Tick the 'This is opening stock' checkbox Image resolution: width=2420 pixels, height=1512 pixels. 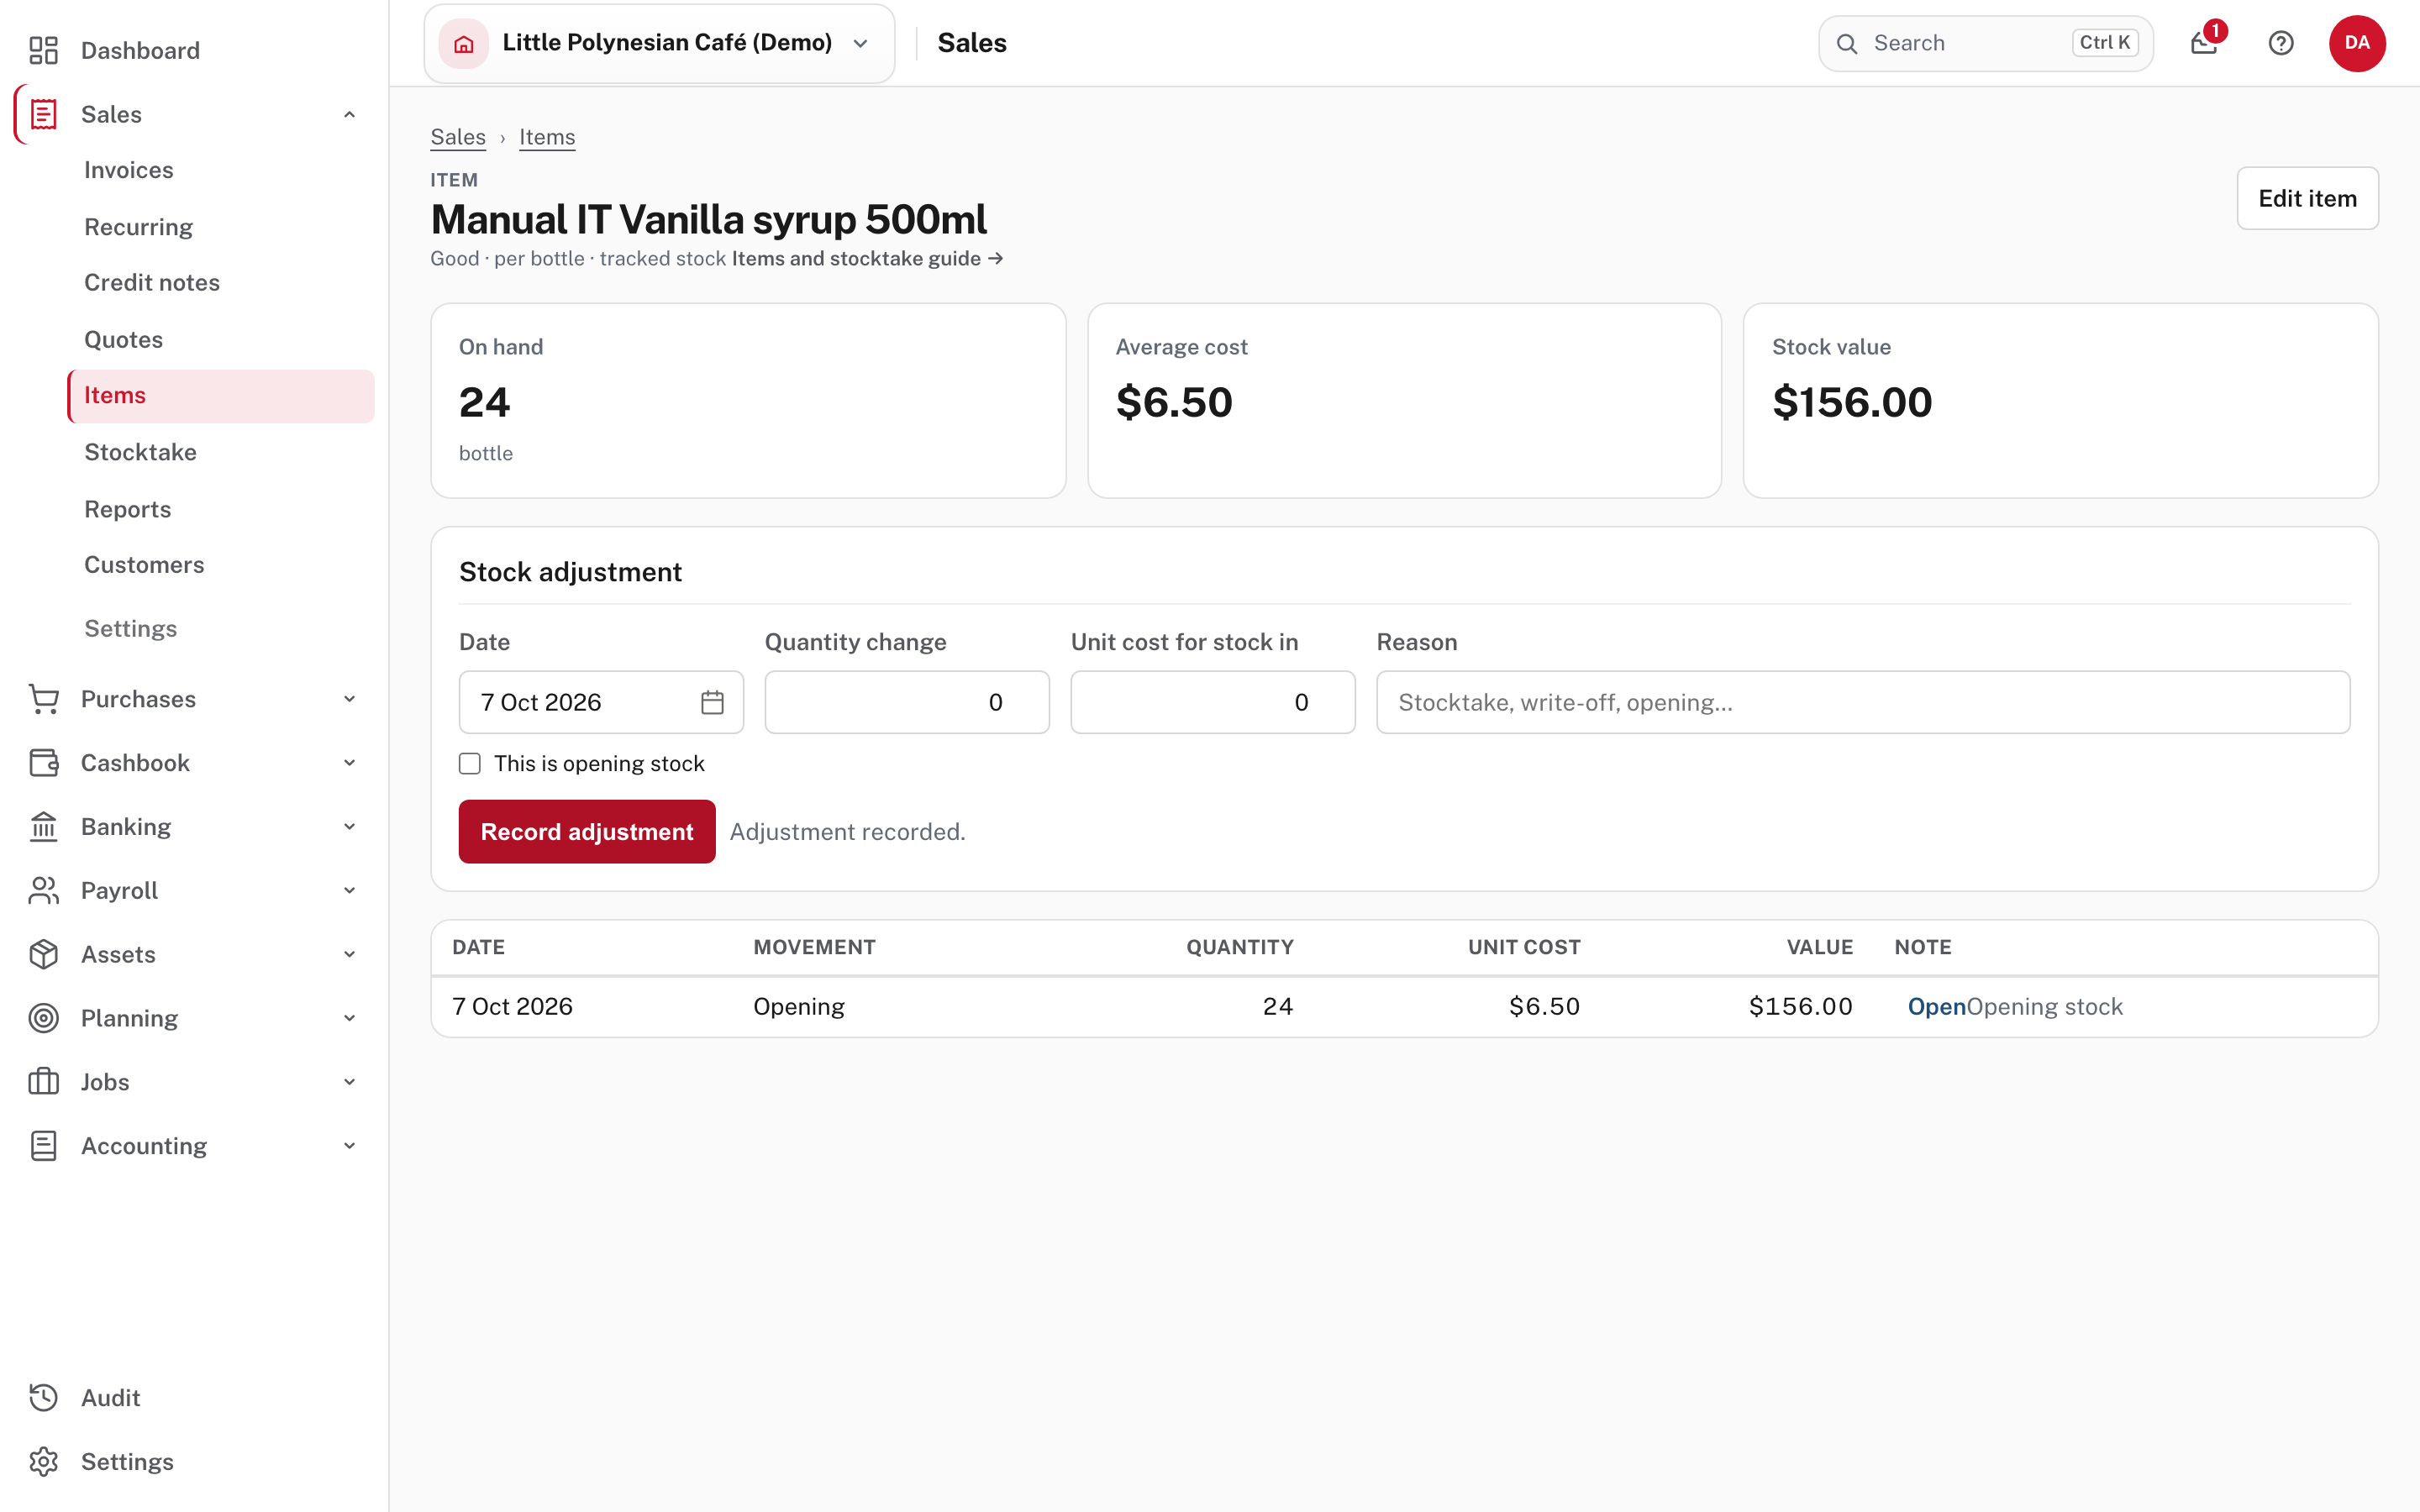(470, 764)
